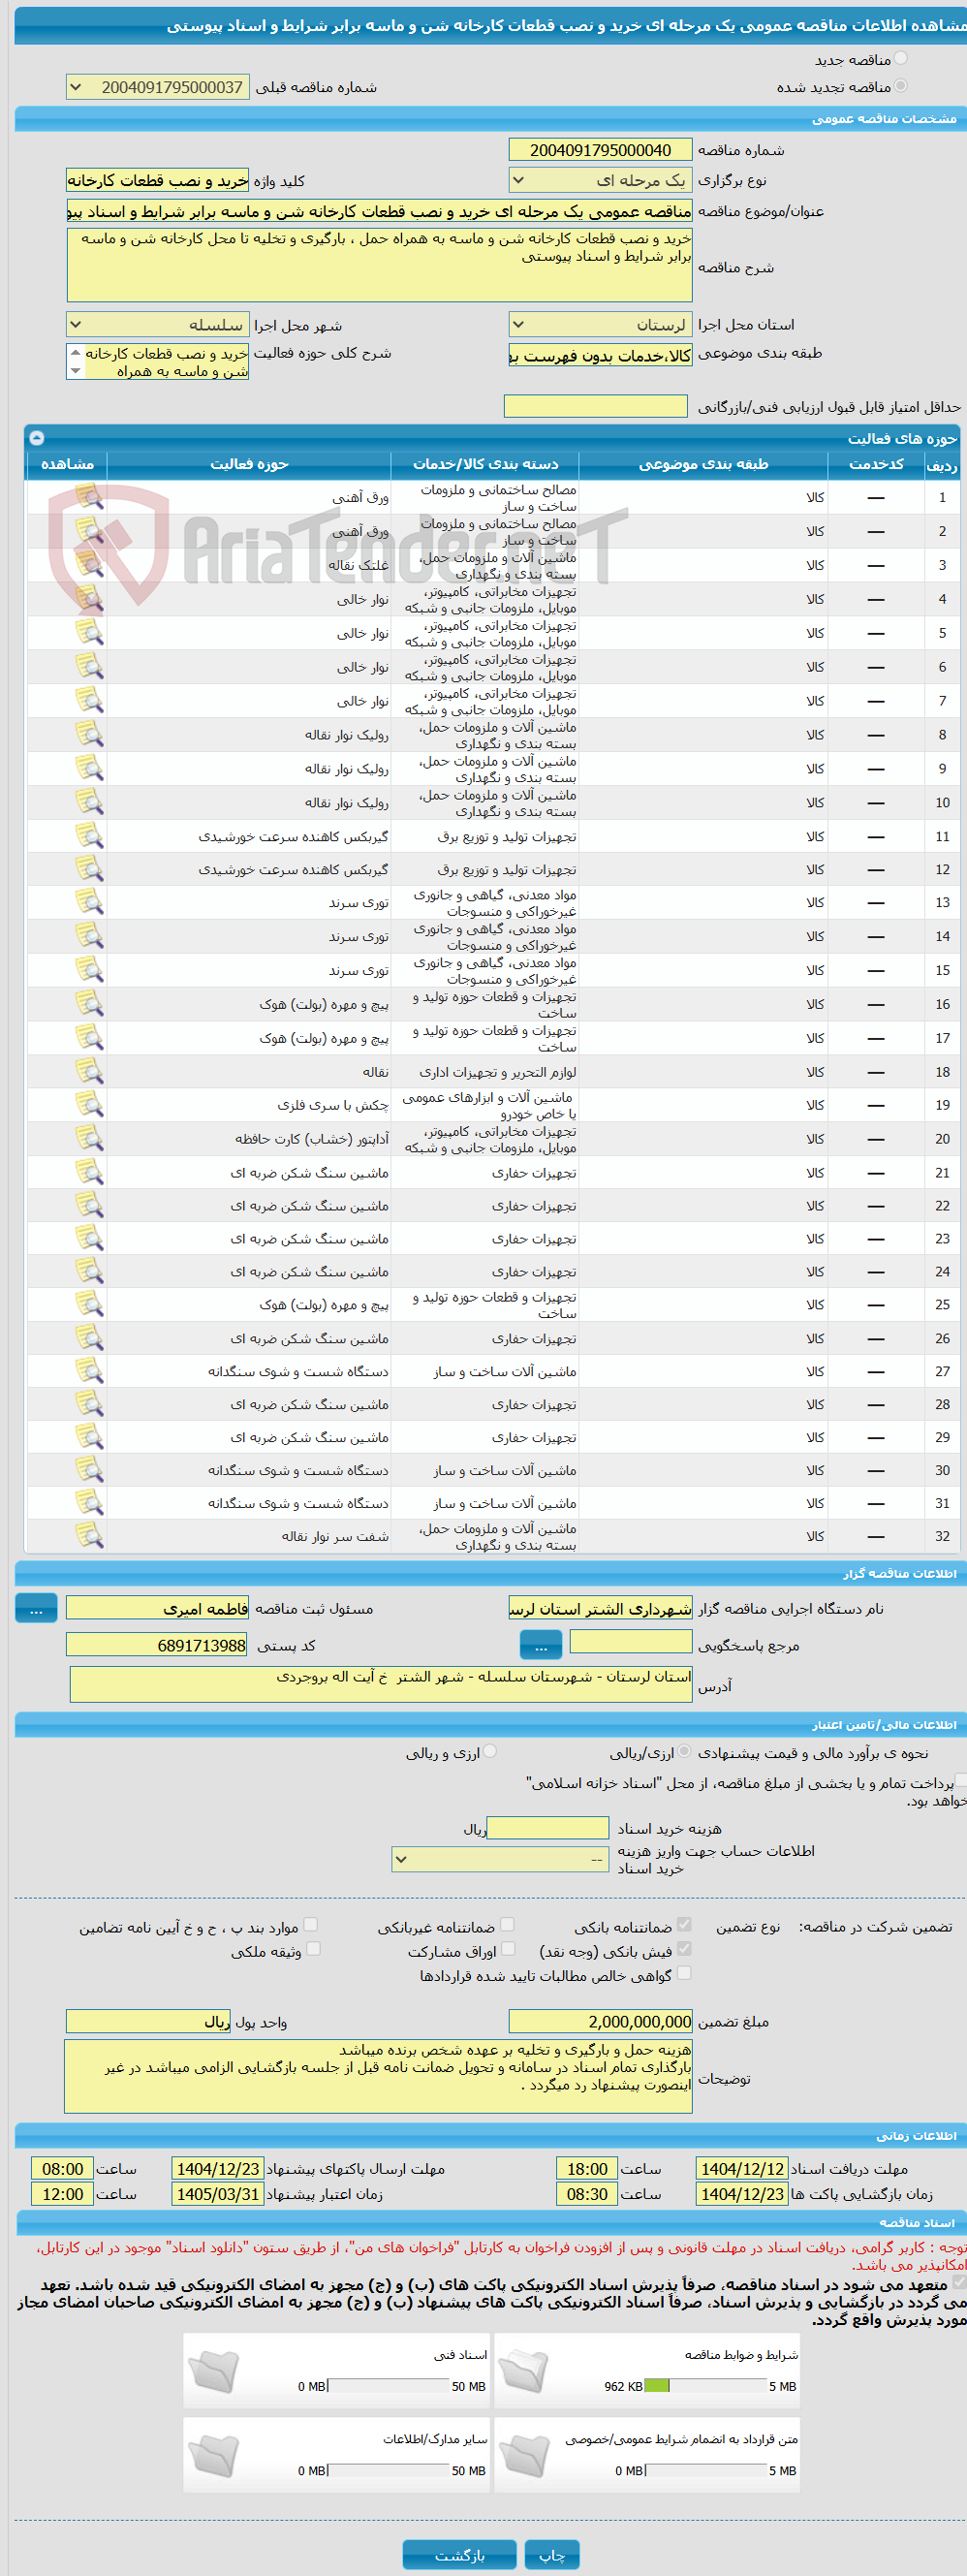The height and width of the screenshot is (2576, 967).
Task: Toggle certified net claims checkbox
Action: pyautogui.click(x=684, y=1973)
